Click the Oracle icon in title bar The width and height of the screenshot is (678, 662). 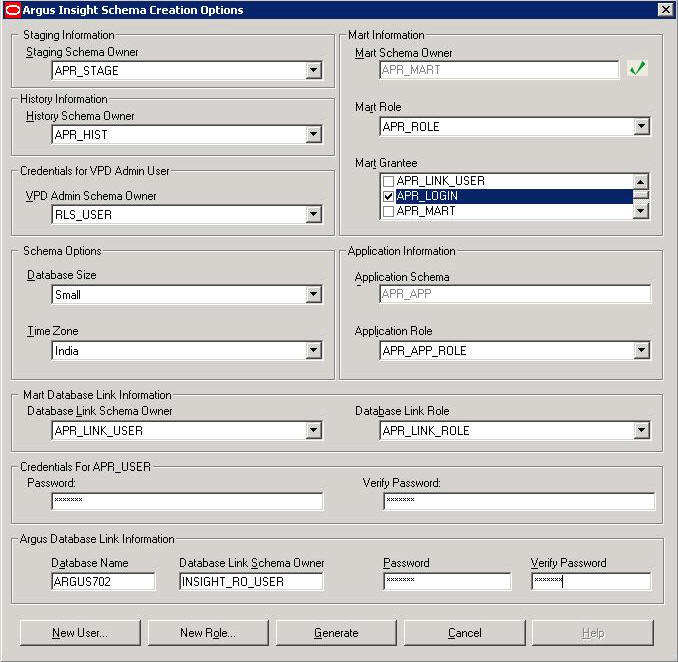tap(12, 10)
